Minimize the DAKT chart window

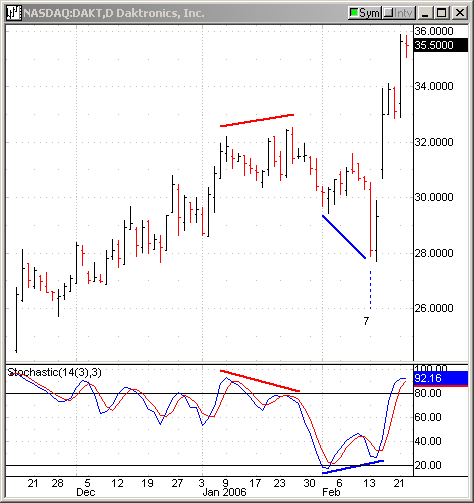click(x=424, y=13)
